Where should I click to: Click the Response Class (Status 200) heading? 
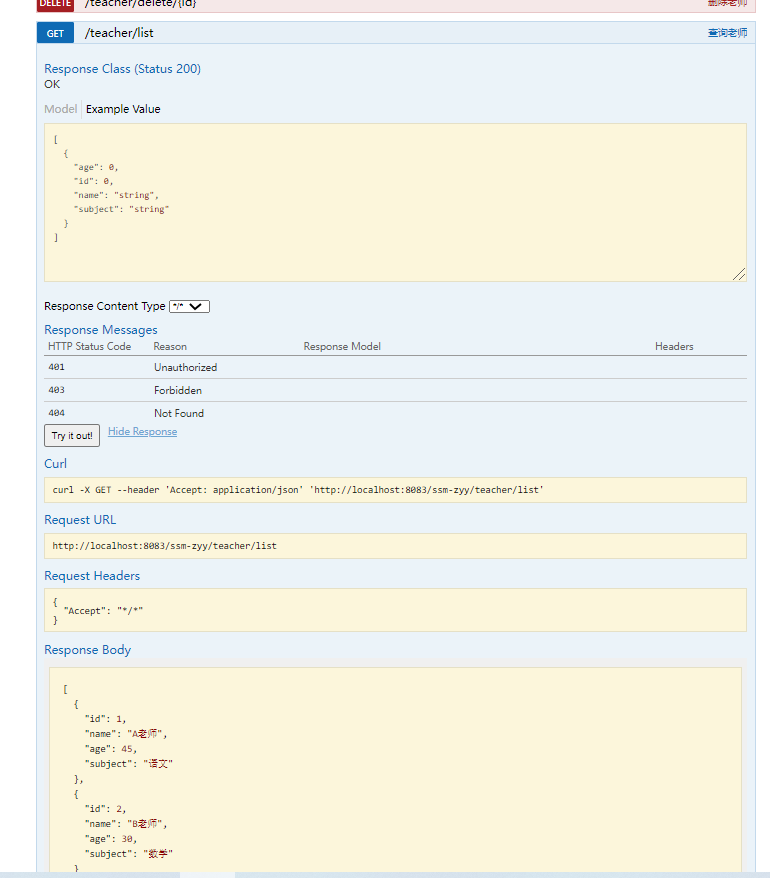tap(122, 69)
